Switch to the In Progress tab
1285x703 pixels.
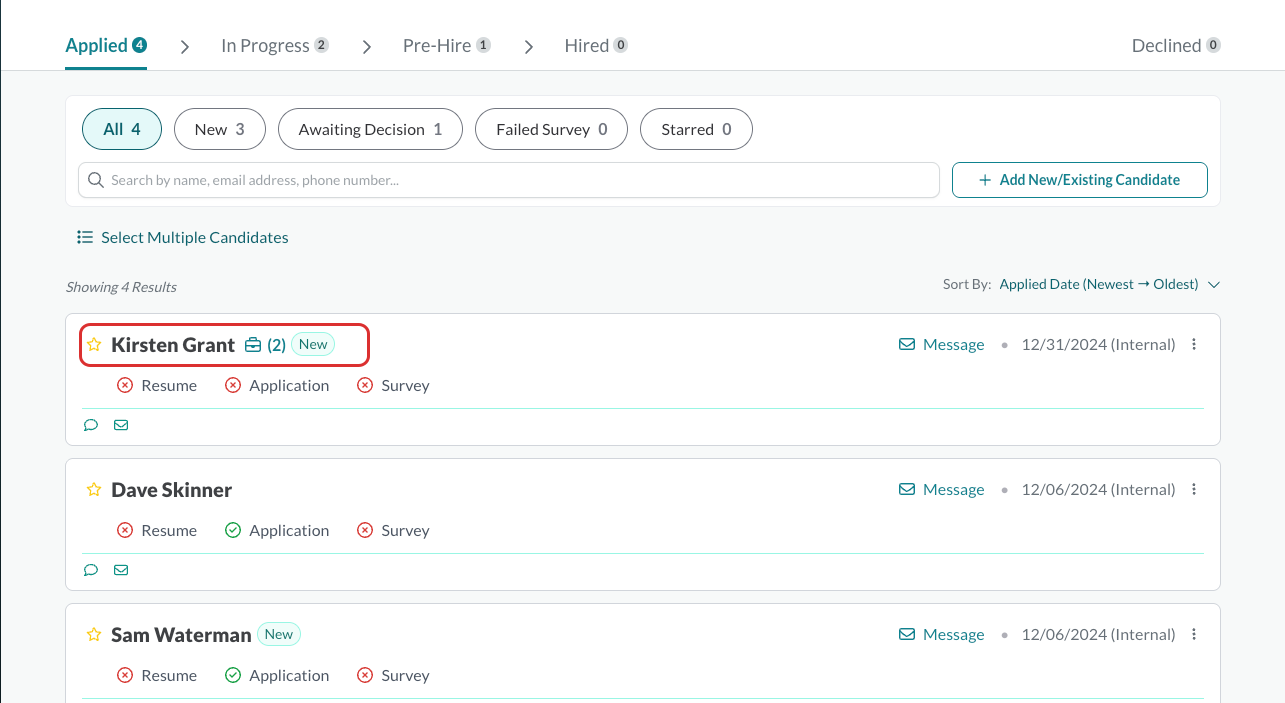(x=275, y=46)
